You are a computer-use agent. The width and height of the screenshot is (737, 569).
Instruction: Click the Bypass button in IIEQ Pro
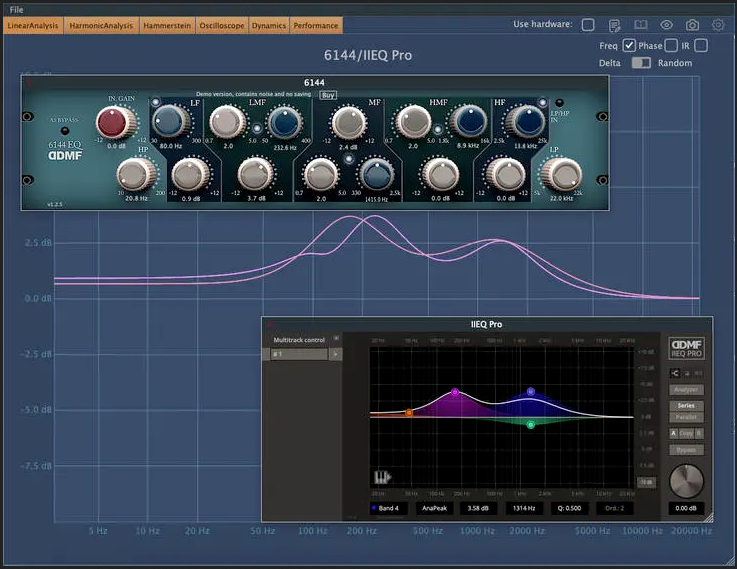coord(686,450)
